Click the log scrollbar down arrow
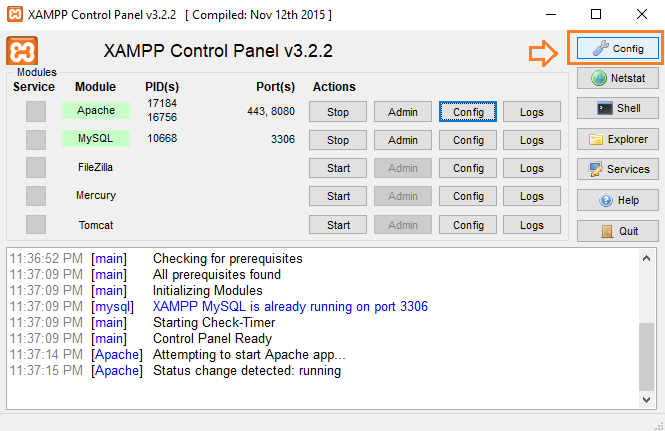The width and height of the screenshot is (665, 431). click(646, 400)
